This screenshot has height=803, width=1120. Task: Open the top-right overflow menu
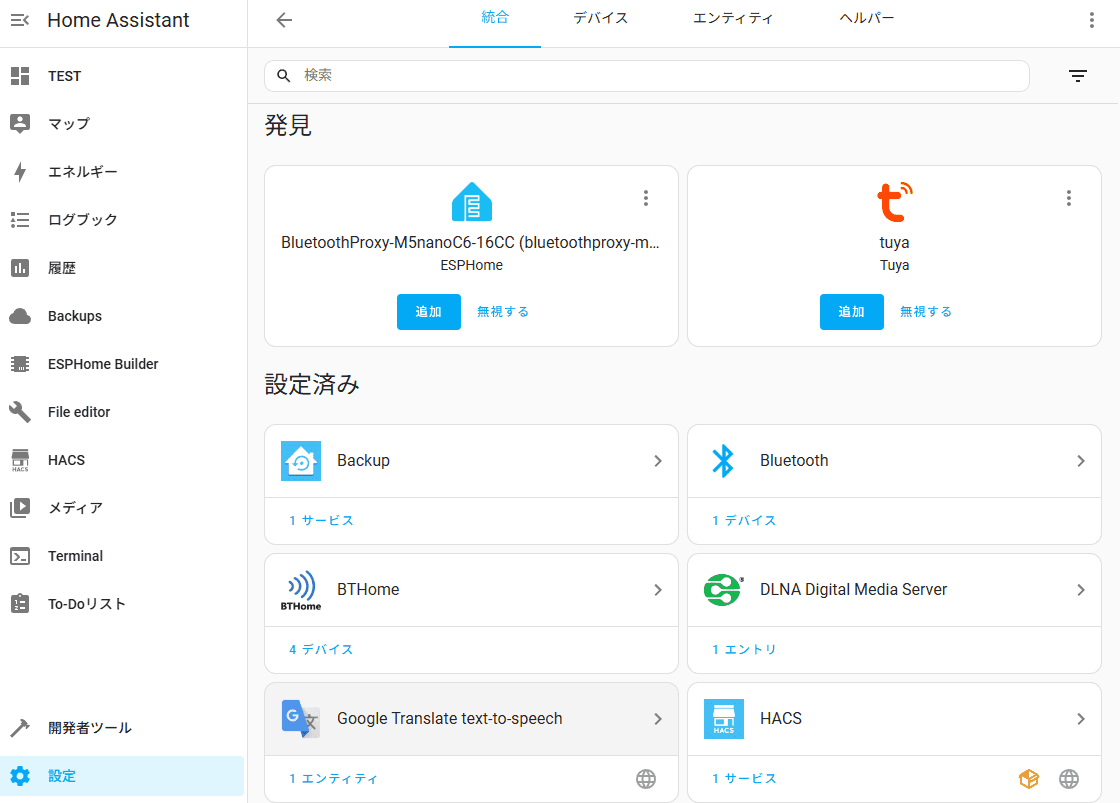pyautogui.click(x=1091, y=20)
